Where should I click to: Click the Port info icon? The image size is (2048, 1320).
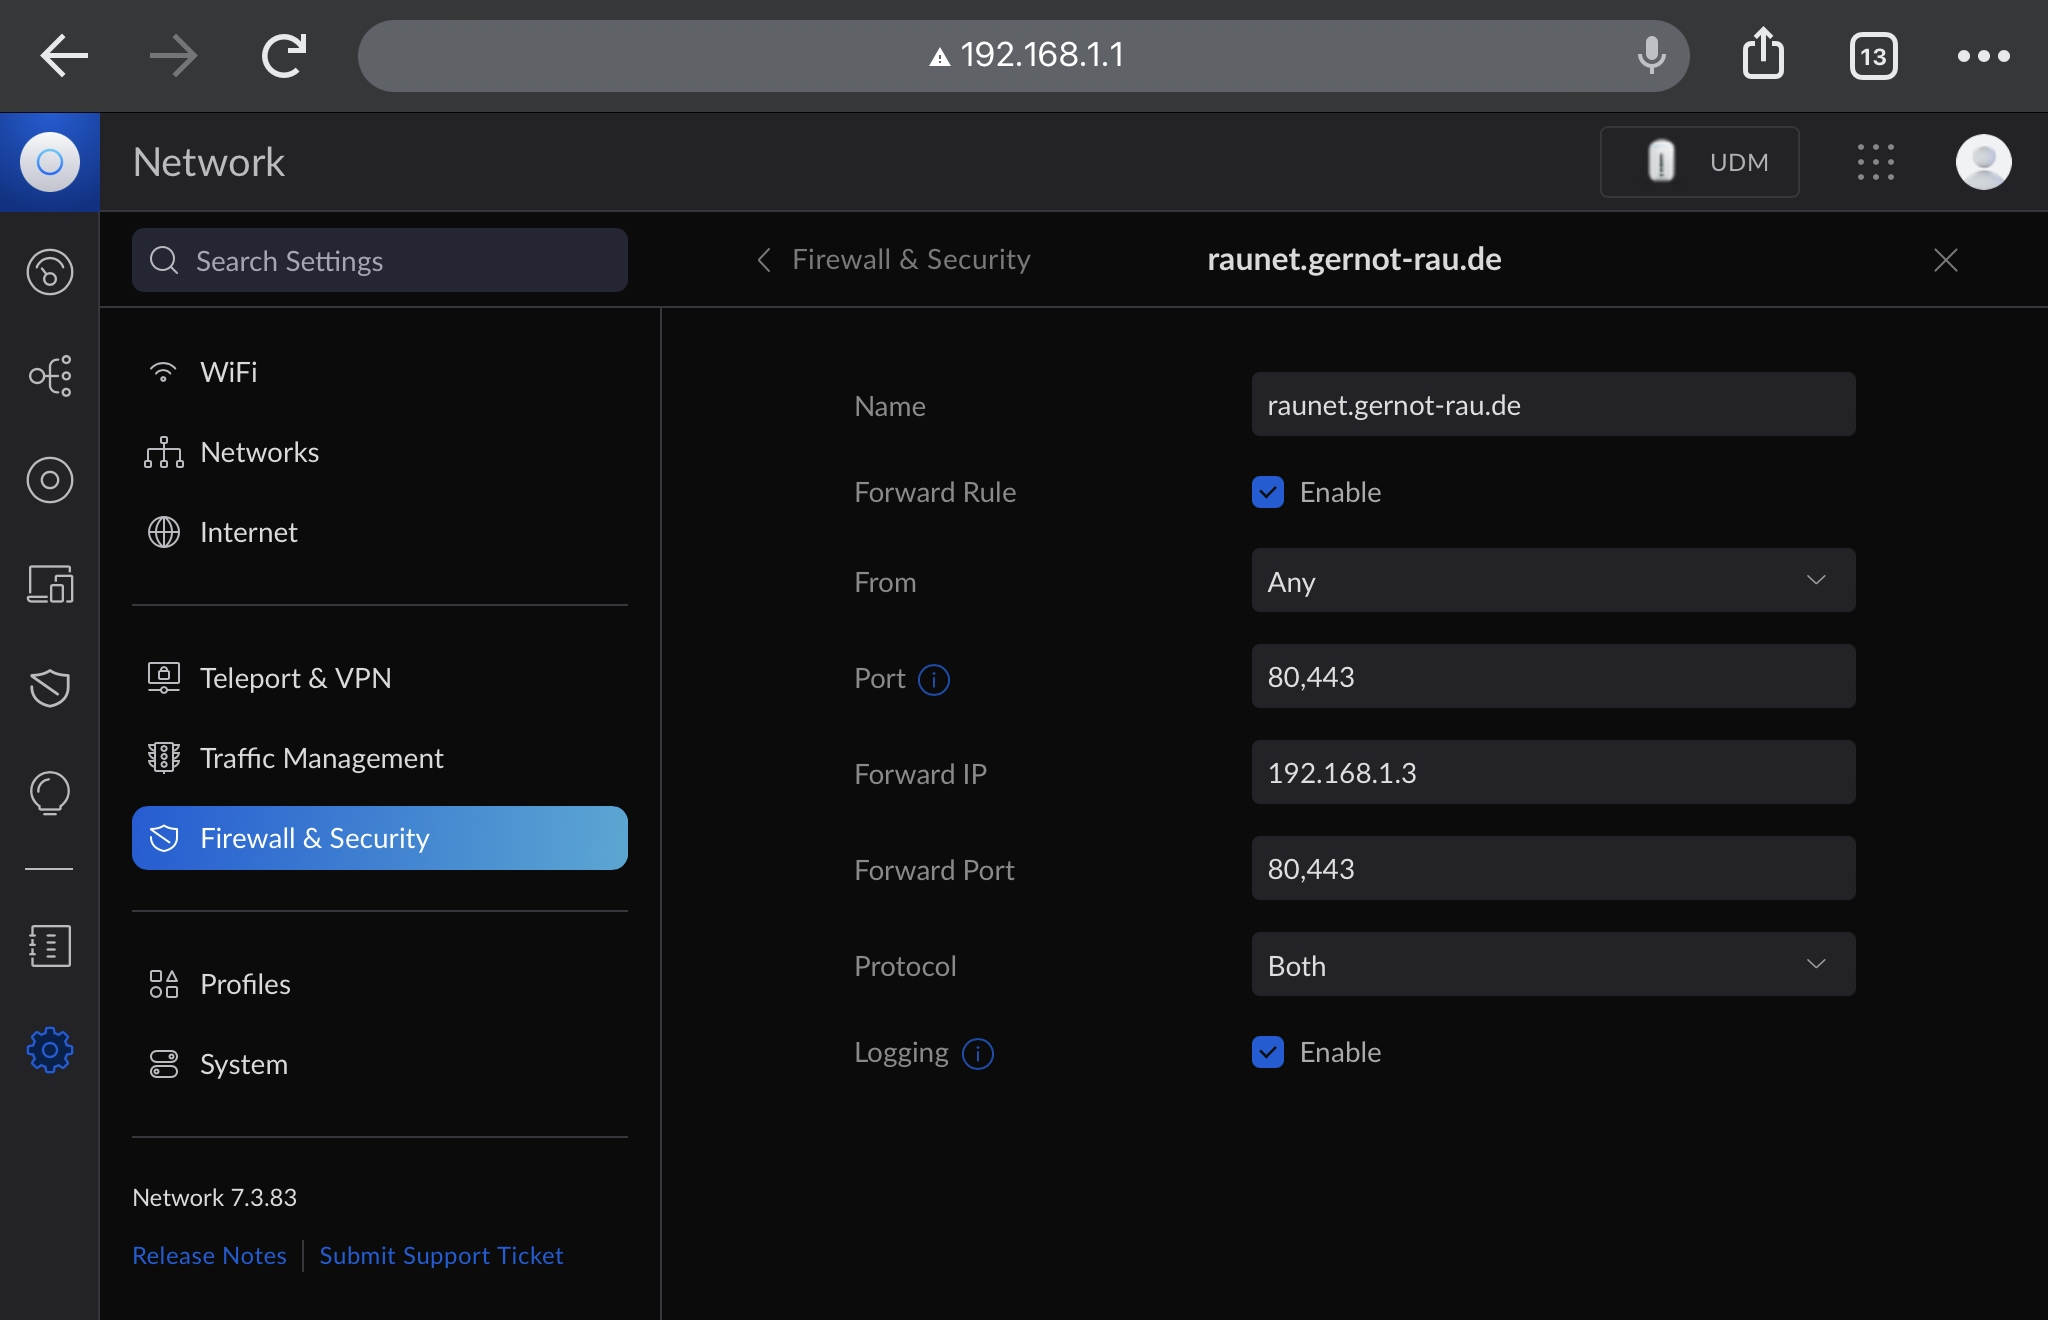tap(934, 679)
